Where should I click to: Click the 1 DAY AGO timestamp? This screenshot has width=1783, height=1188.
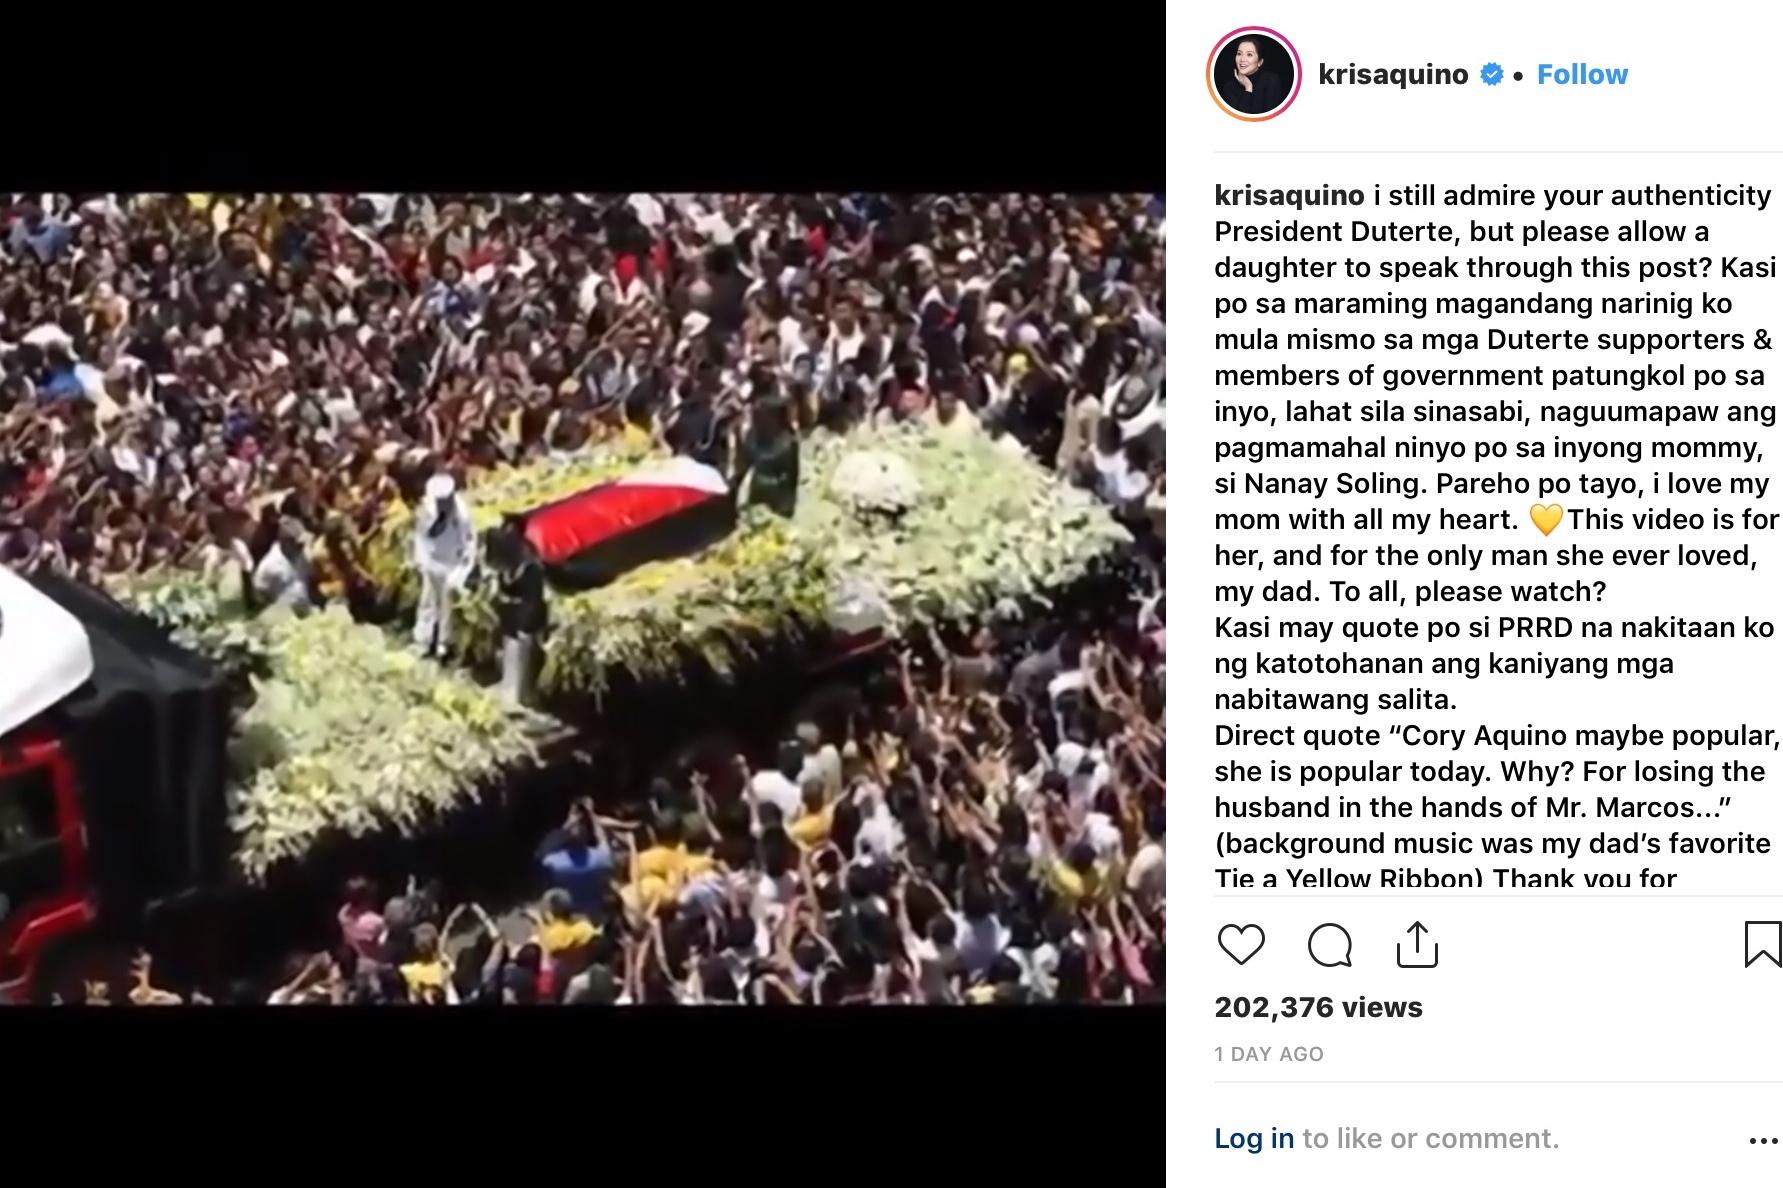[1269, 1054]
